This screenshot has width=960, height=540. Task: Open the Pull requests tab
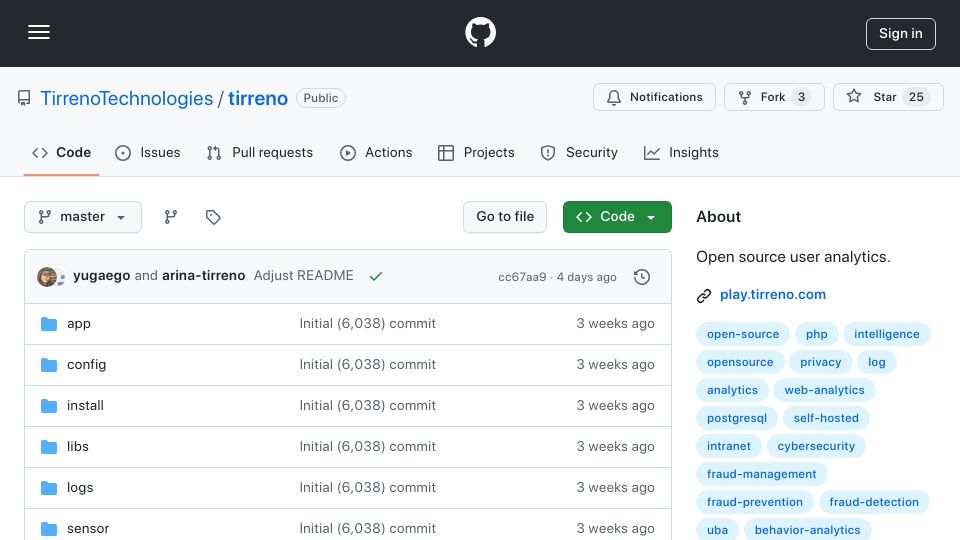[x=260, y=152]
